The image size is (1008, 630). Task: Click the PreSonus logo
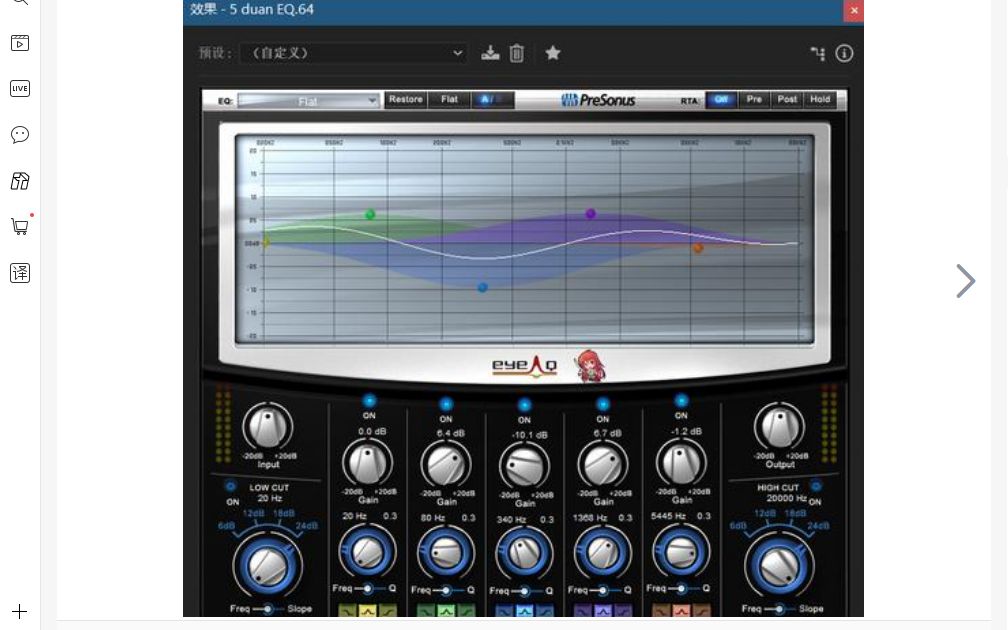click(598, 100)
